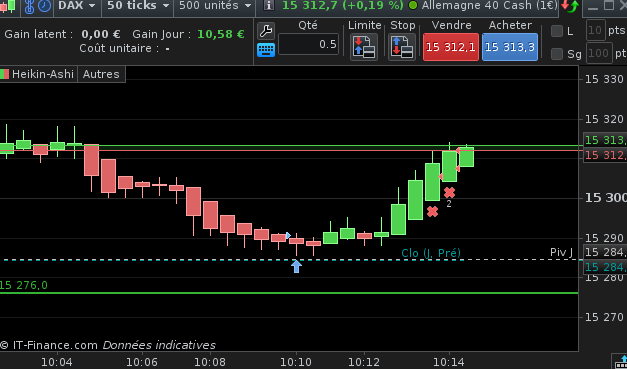The image size is (627, 369).
Task: Click the blue up arrow buy marker
Action: [296, 266]
